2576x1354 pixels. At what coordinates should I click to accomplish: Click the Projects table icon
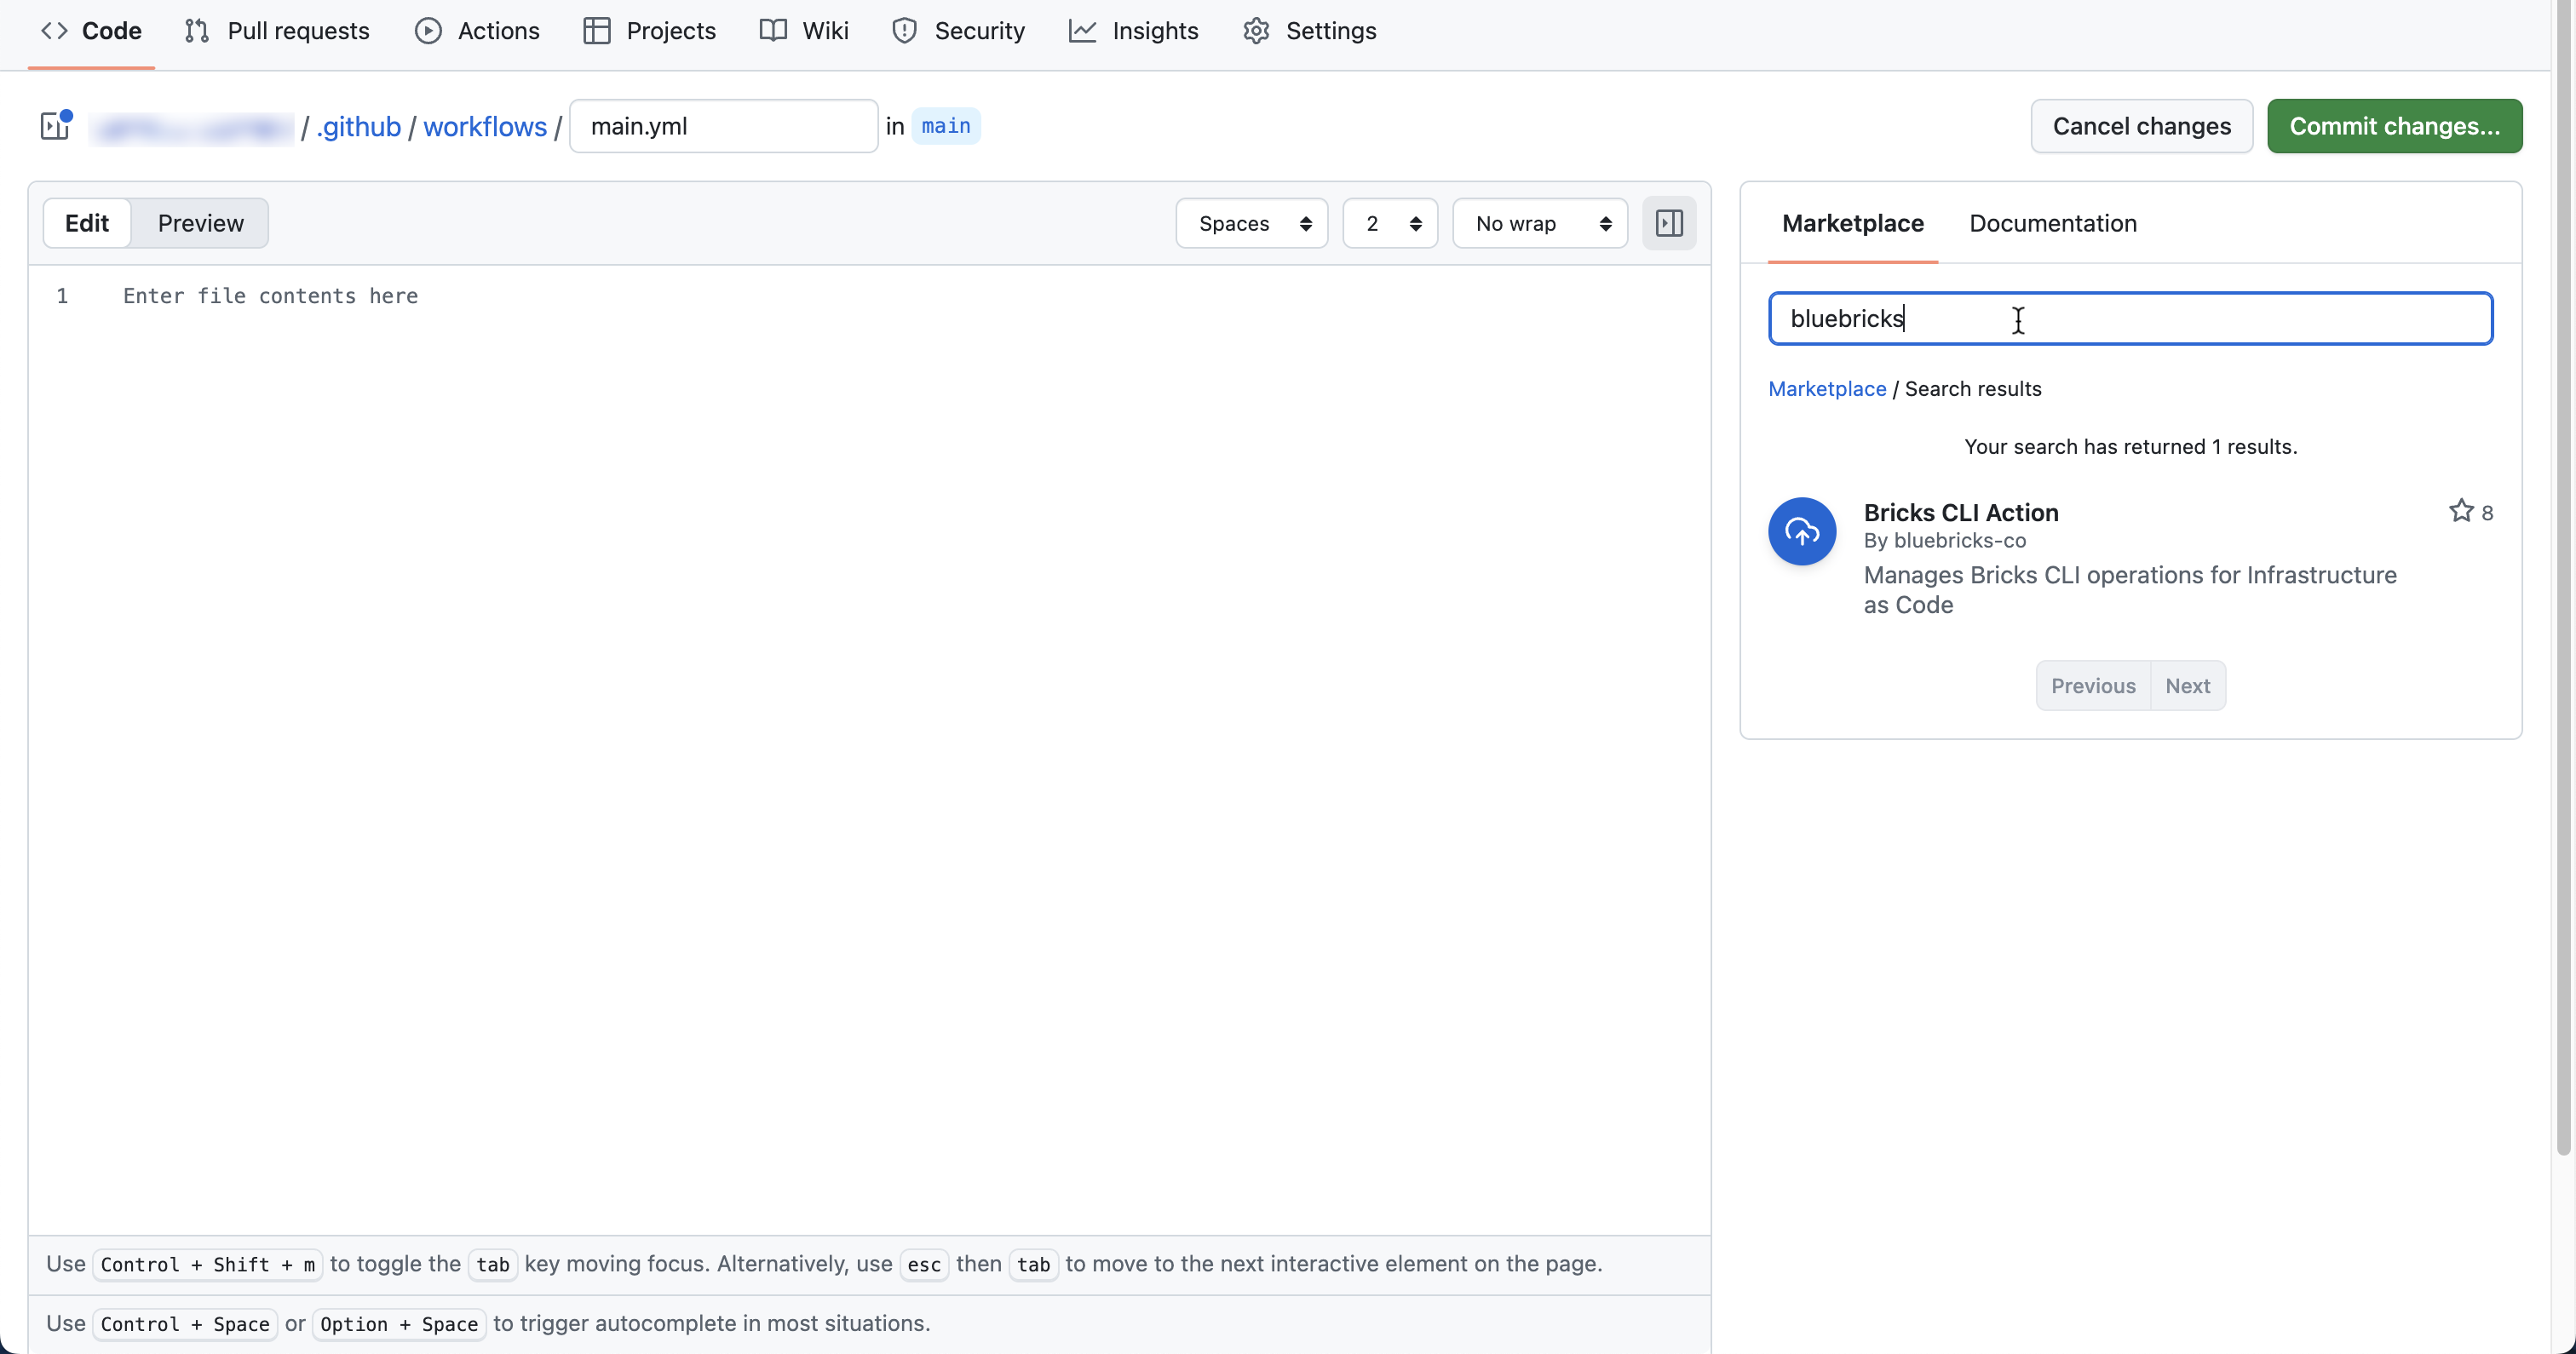597,31
